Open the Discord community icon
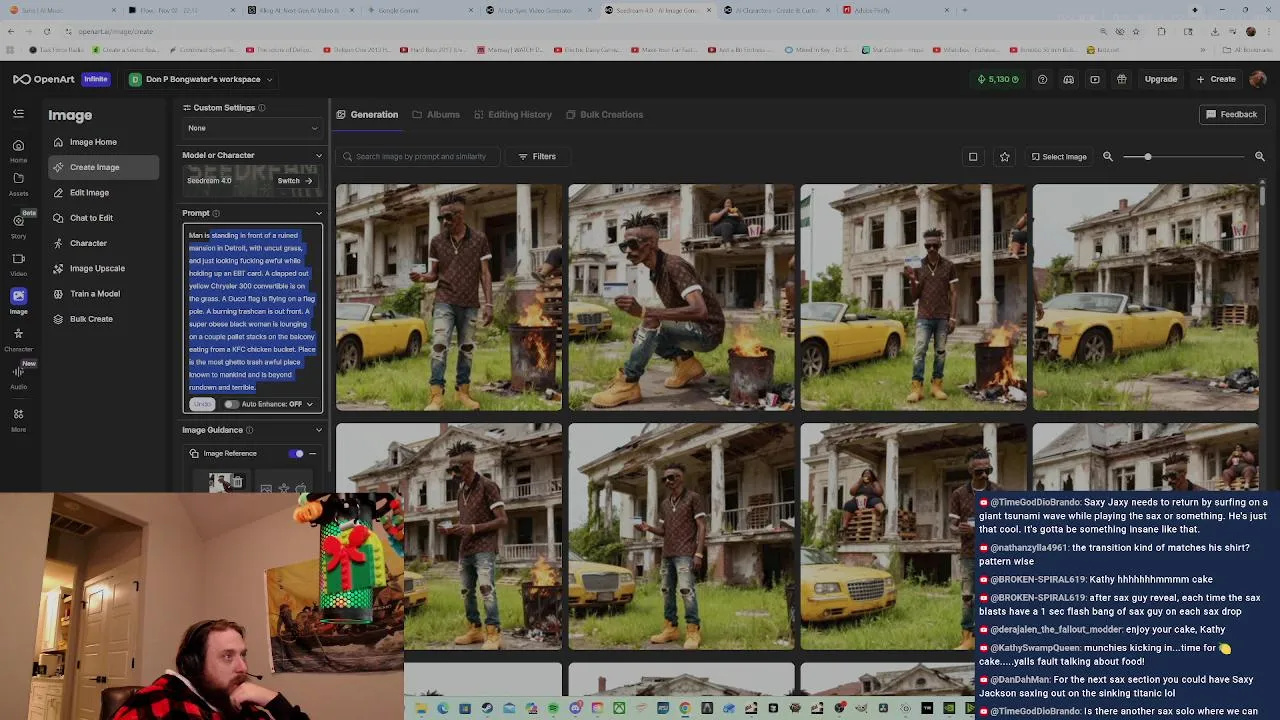The image size is (1280, 720). [x=1068, y=79]
